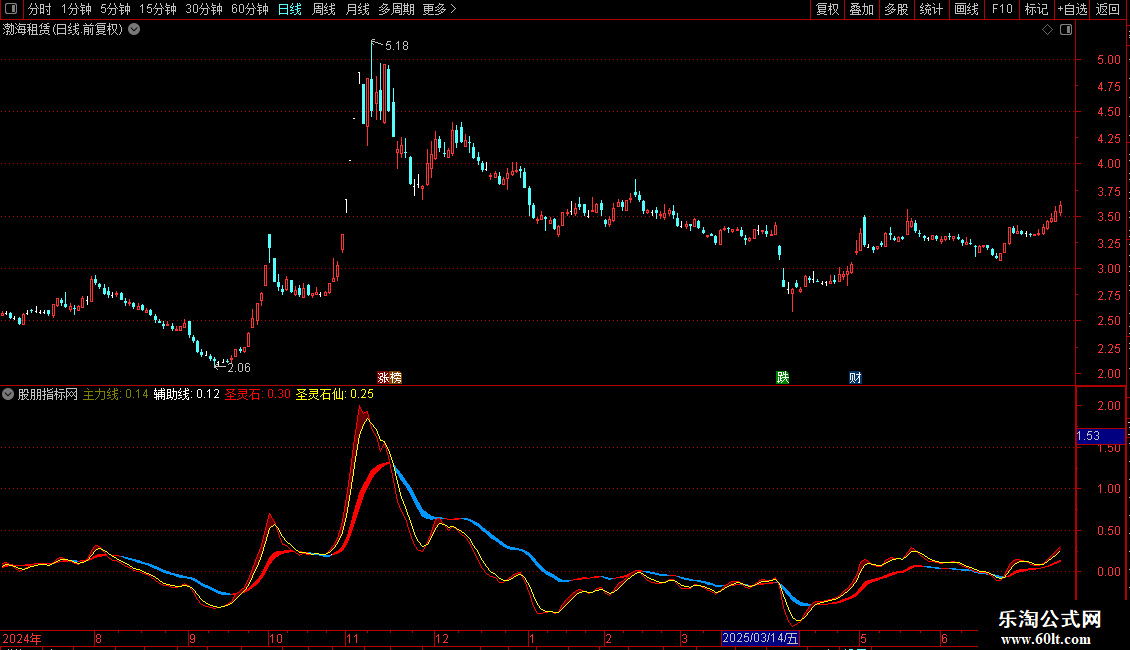Open F10 company information
Viewport: 1130px width, 650px height.
1002,9
